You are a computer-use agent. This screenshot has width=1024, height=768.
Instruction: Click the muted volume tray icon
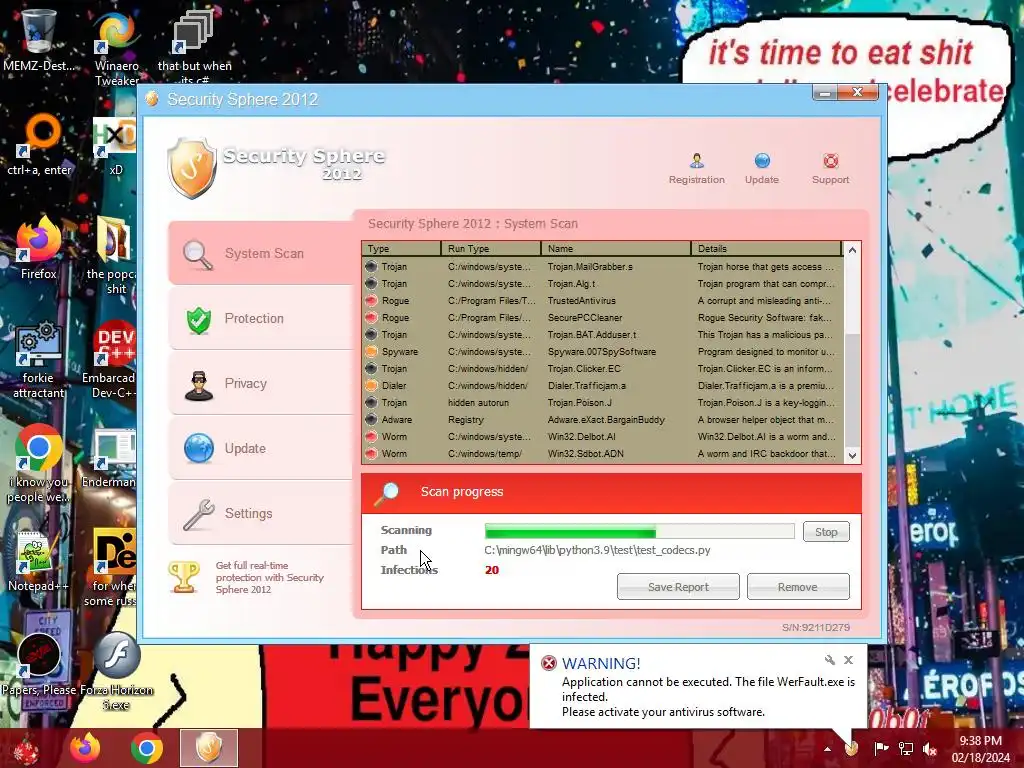pyautogui.click(x=929, y=749)
